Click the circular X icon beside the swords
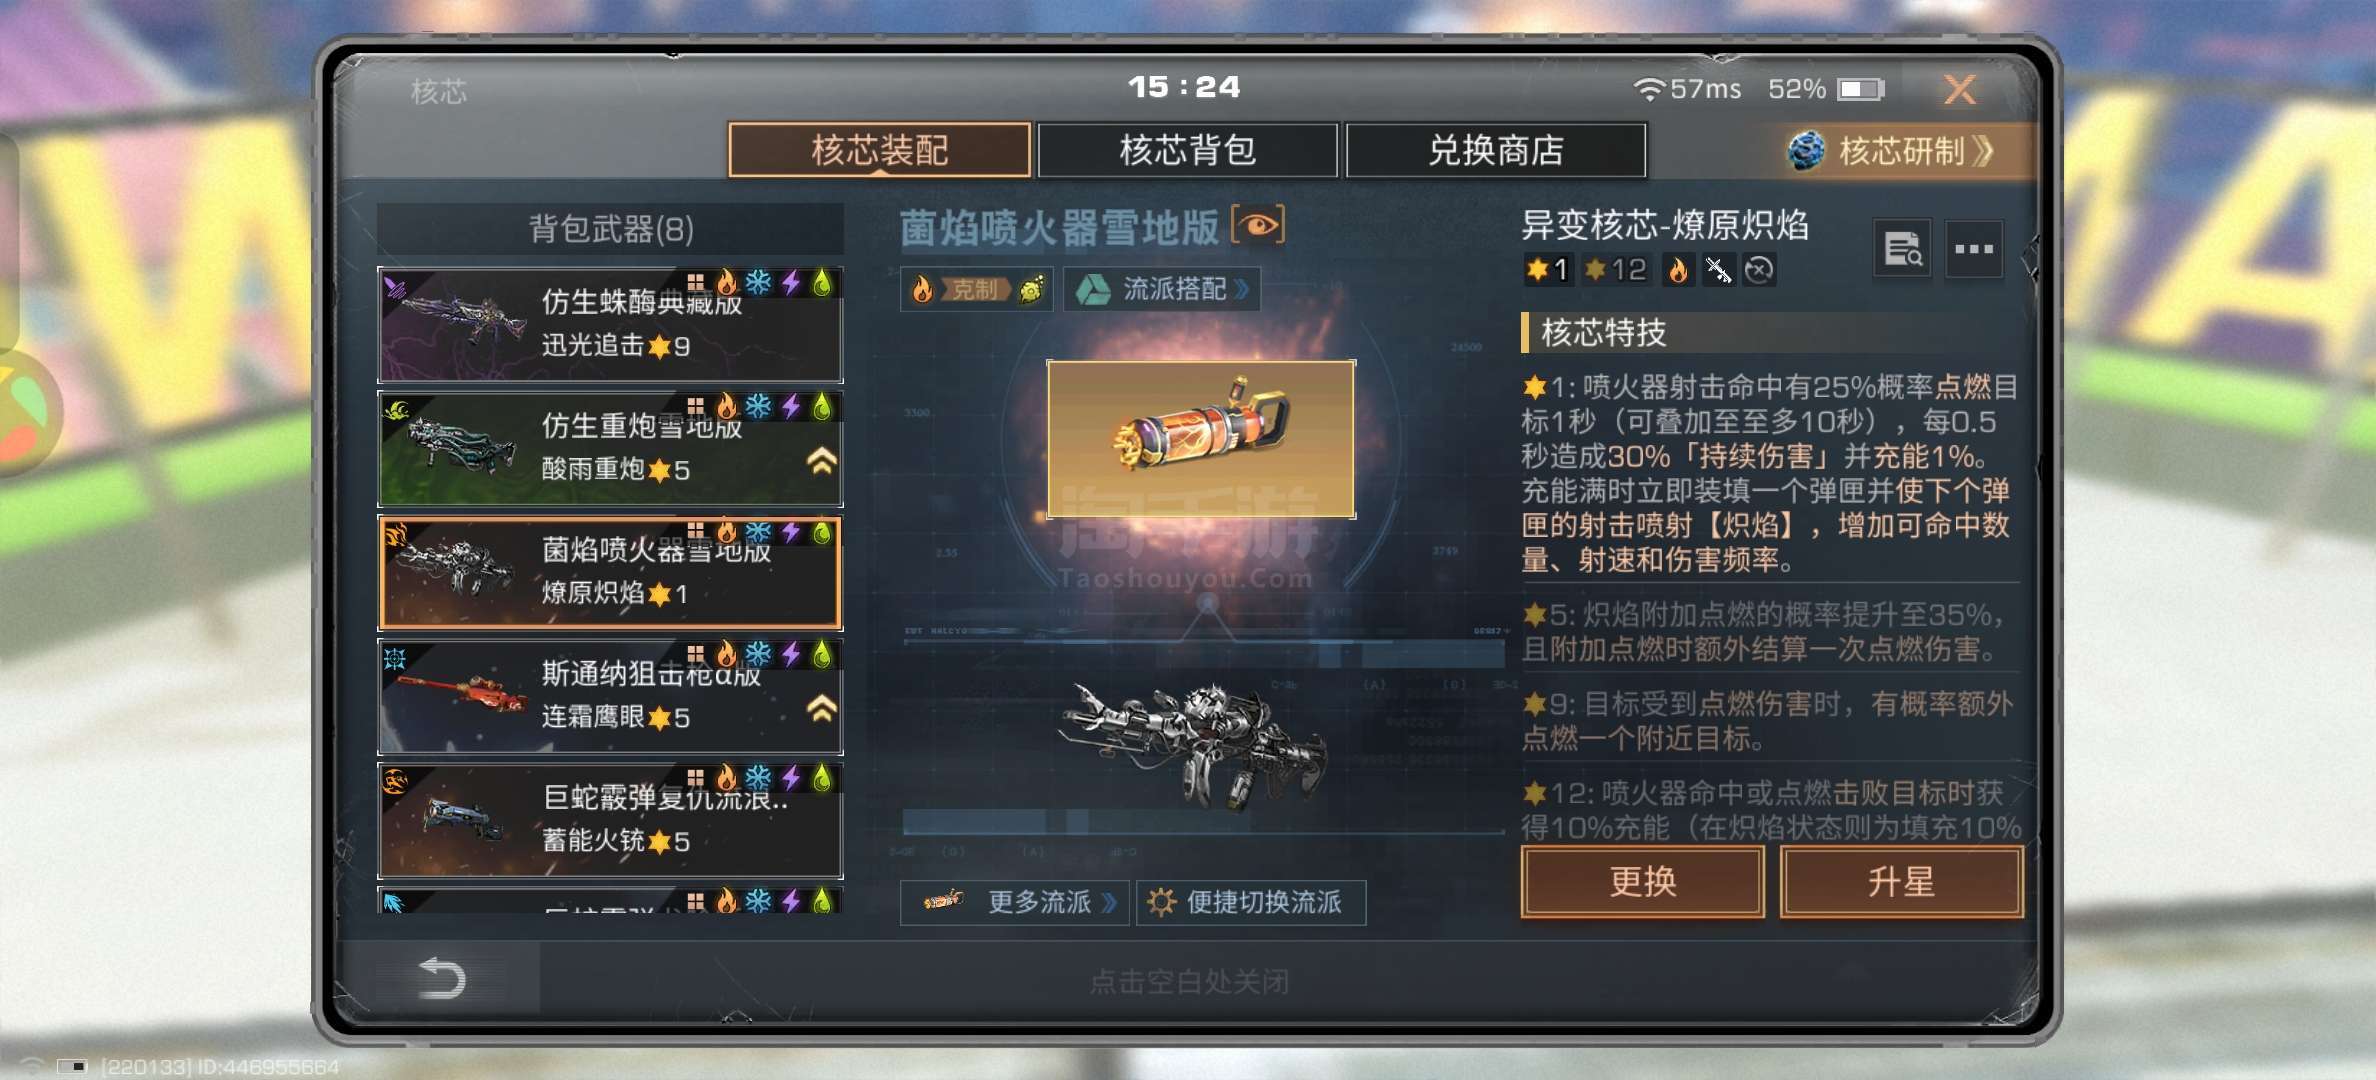Screen dimensions: 2376x1080 tap(1759, 270)
